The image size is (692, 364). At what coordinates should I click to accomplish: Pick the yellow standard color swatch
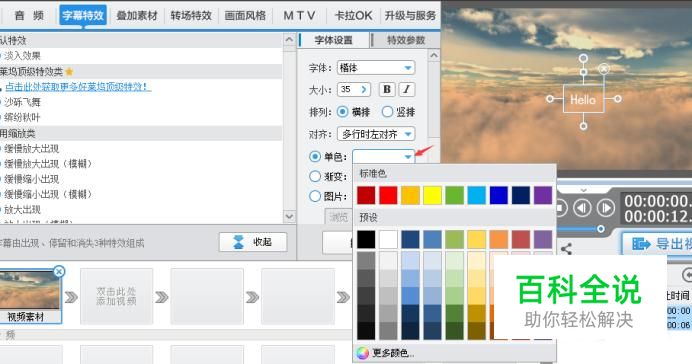432,195
